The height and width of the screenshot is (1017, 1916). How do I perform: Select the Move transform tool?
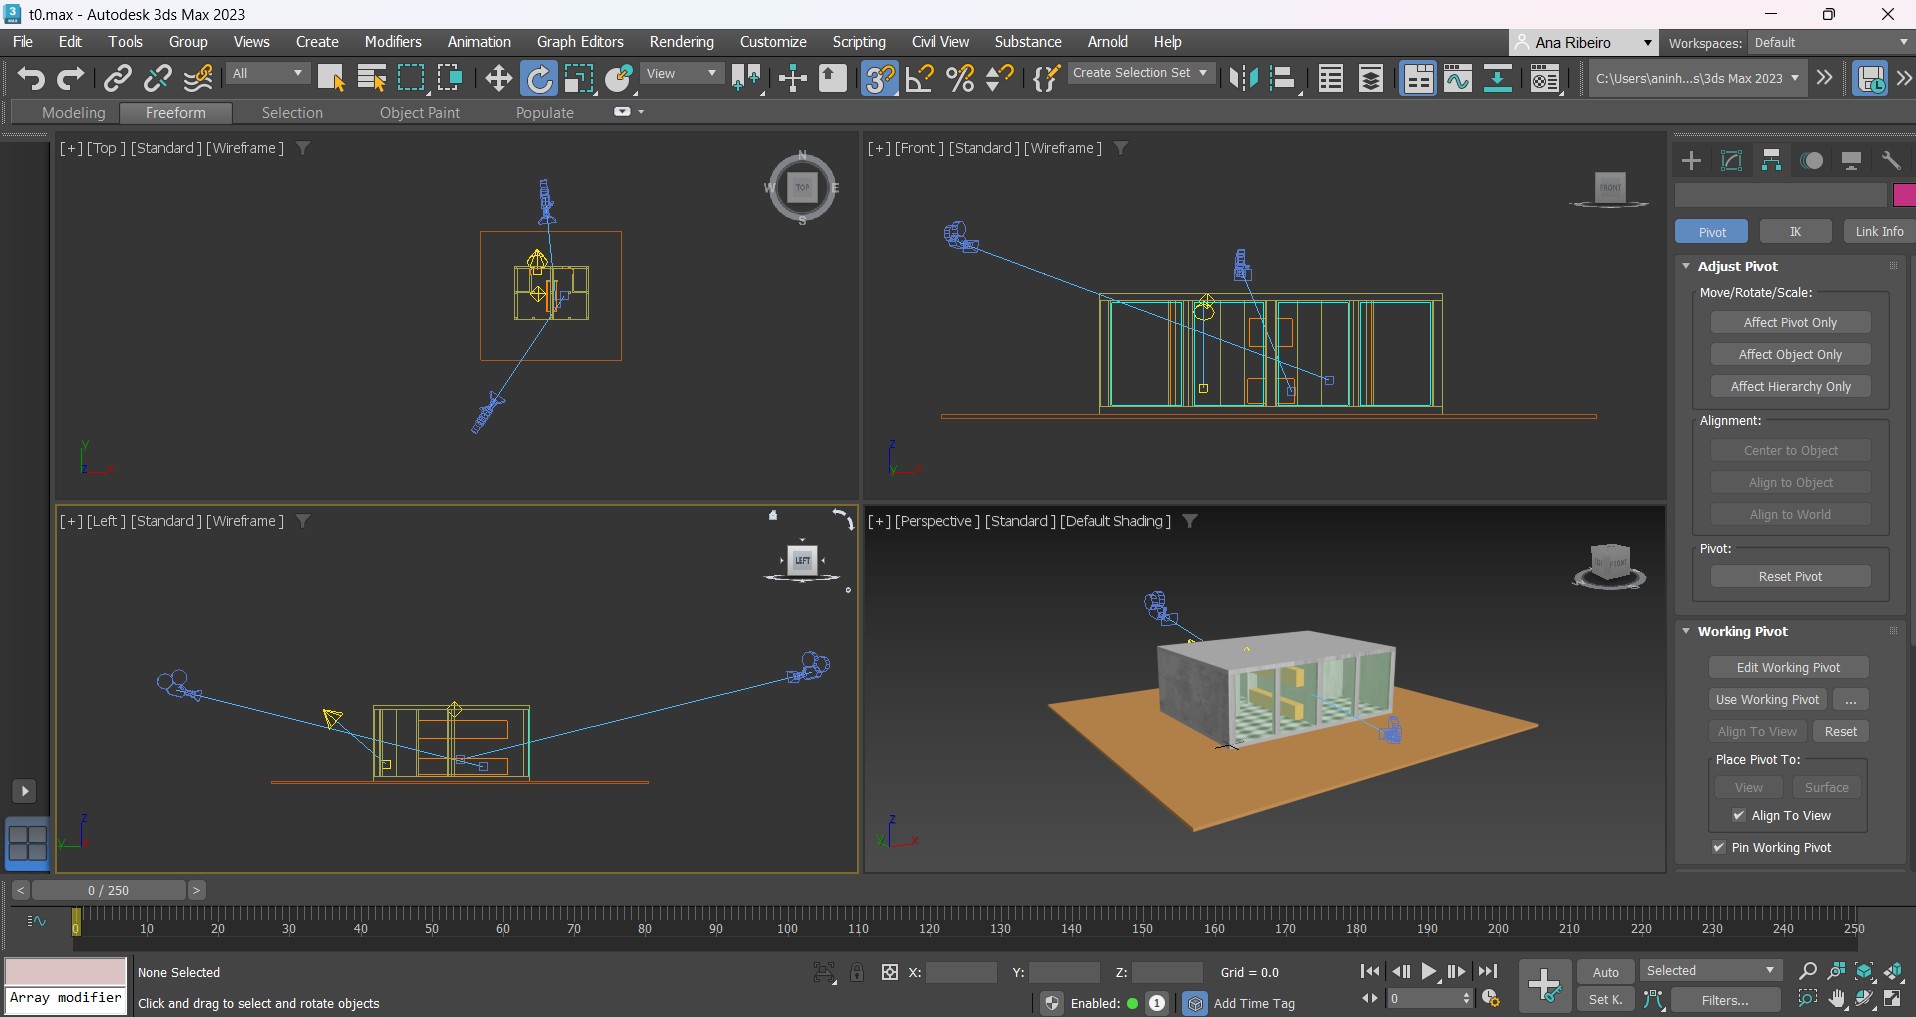(x=498, y=78)
